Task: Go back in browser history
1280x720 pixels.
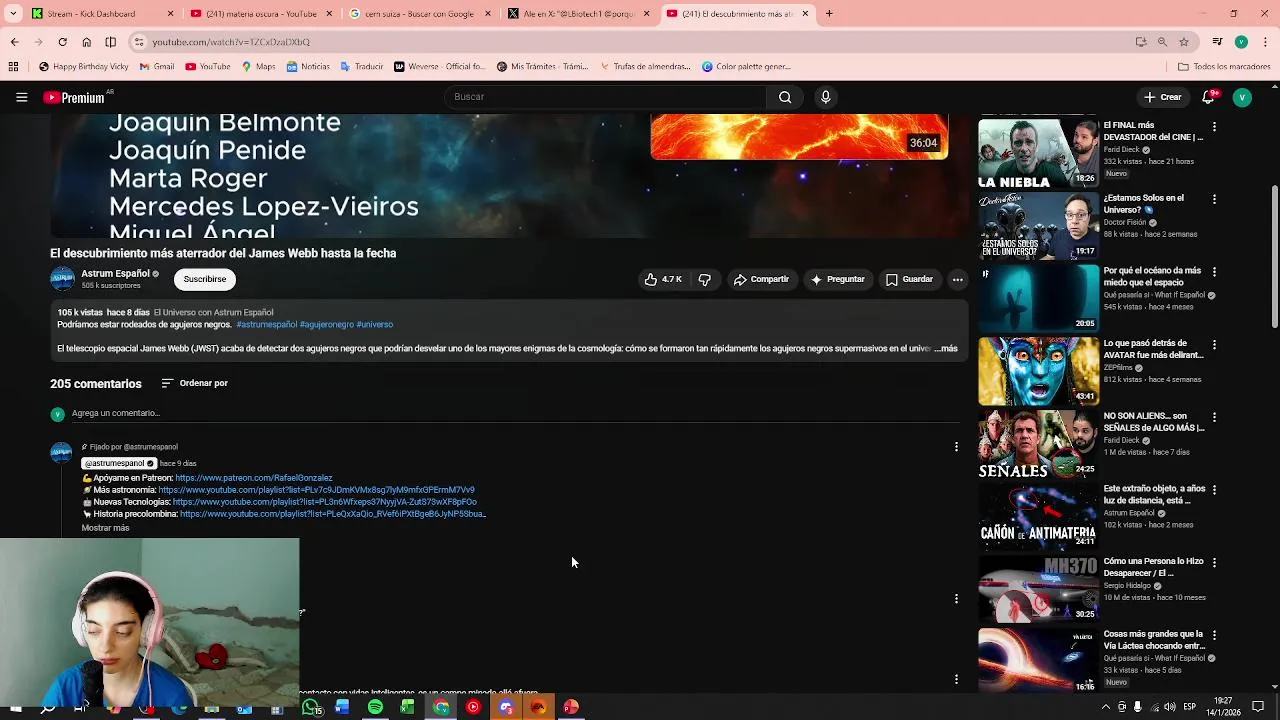Action: coord(14,42)
